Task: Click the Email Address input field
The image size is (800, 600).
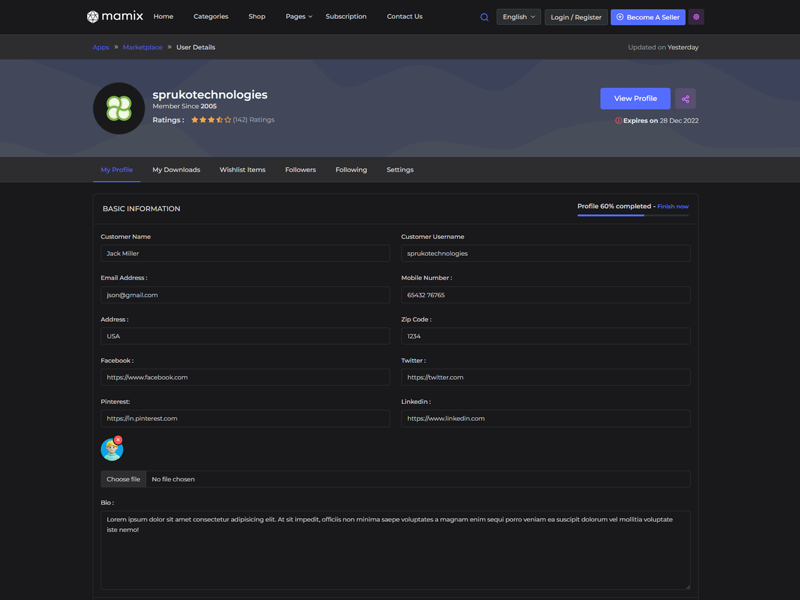Action: point(245,295)
